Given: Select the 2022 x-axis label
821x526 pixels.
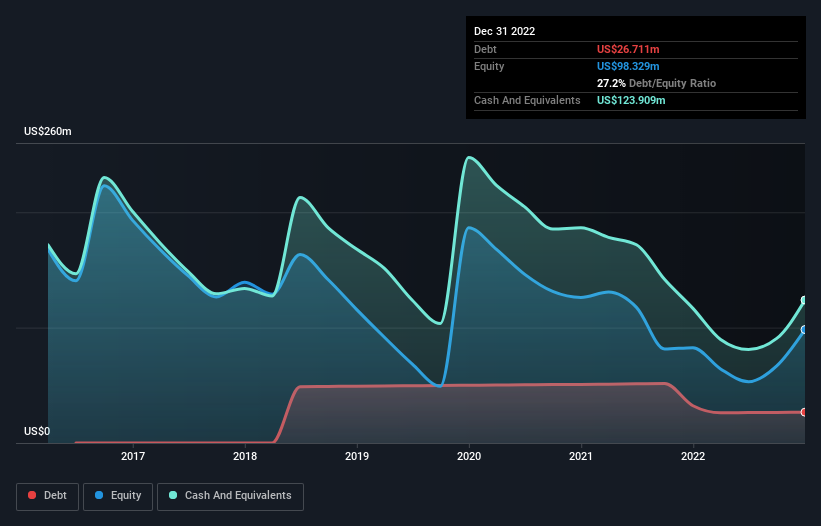Looking at the screenshot, I should pyautogui.click(x=693, y=456).
